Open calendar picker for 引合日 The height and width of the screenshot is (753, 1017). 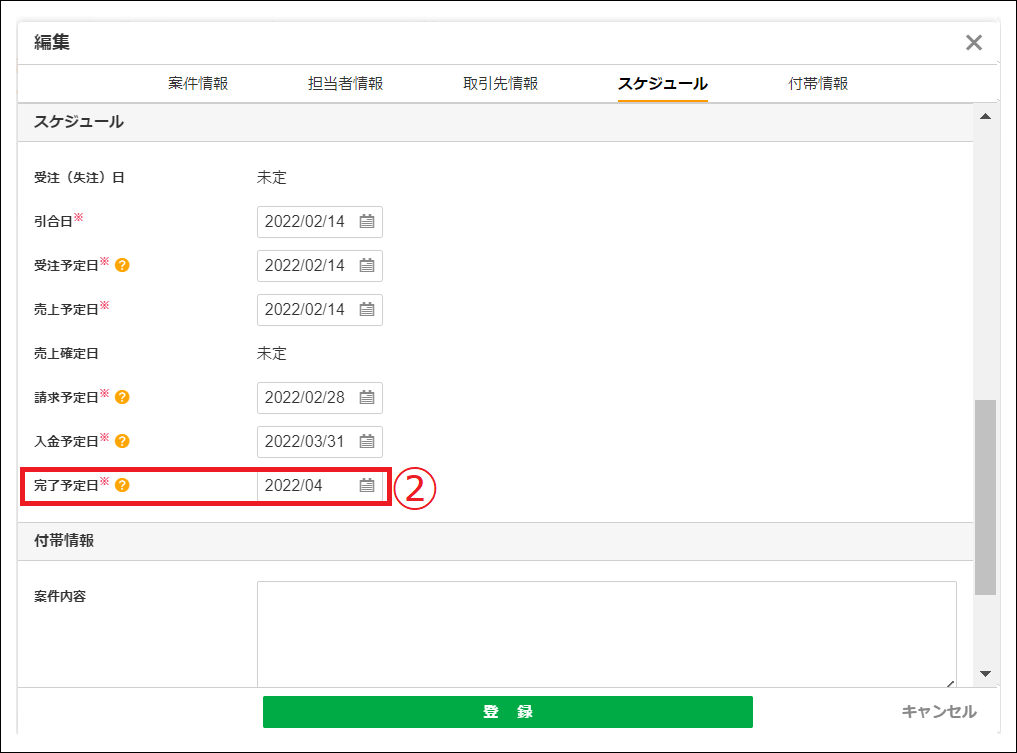click(x=367, y=222)
